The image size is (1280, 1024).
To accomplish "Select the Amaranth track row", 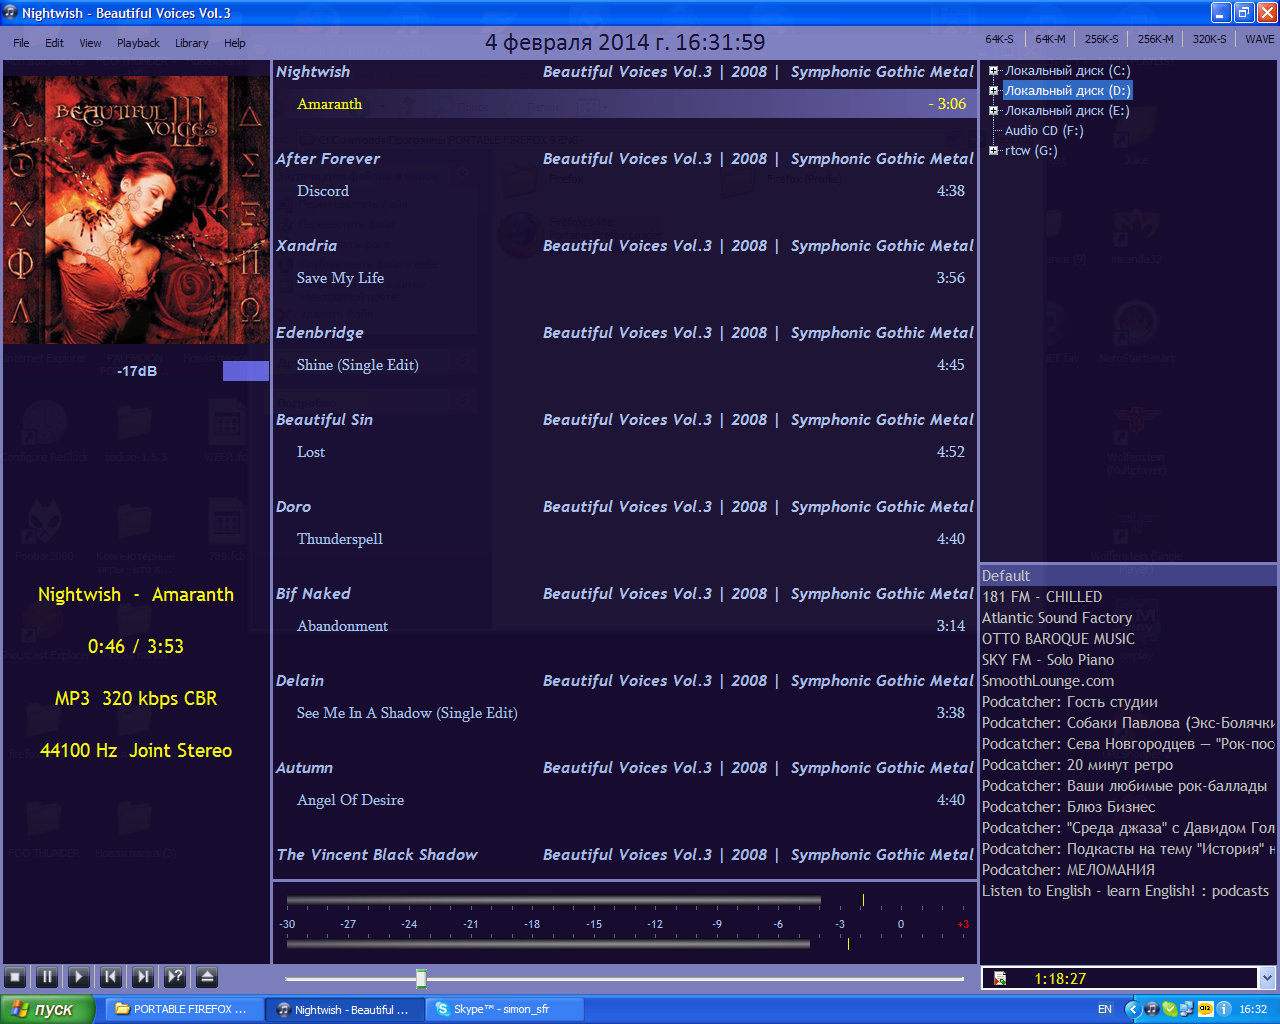I will tap(625, 104).
